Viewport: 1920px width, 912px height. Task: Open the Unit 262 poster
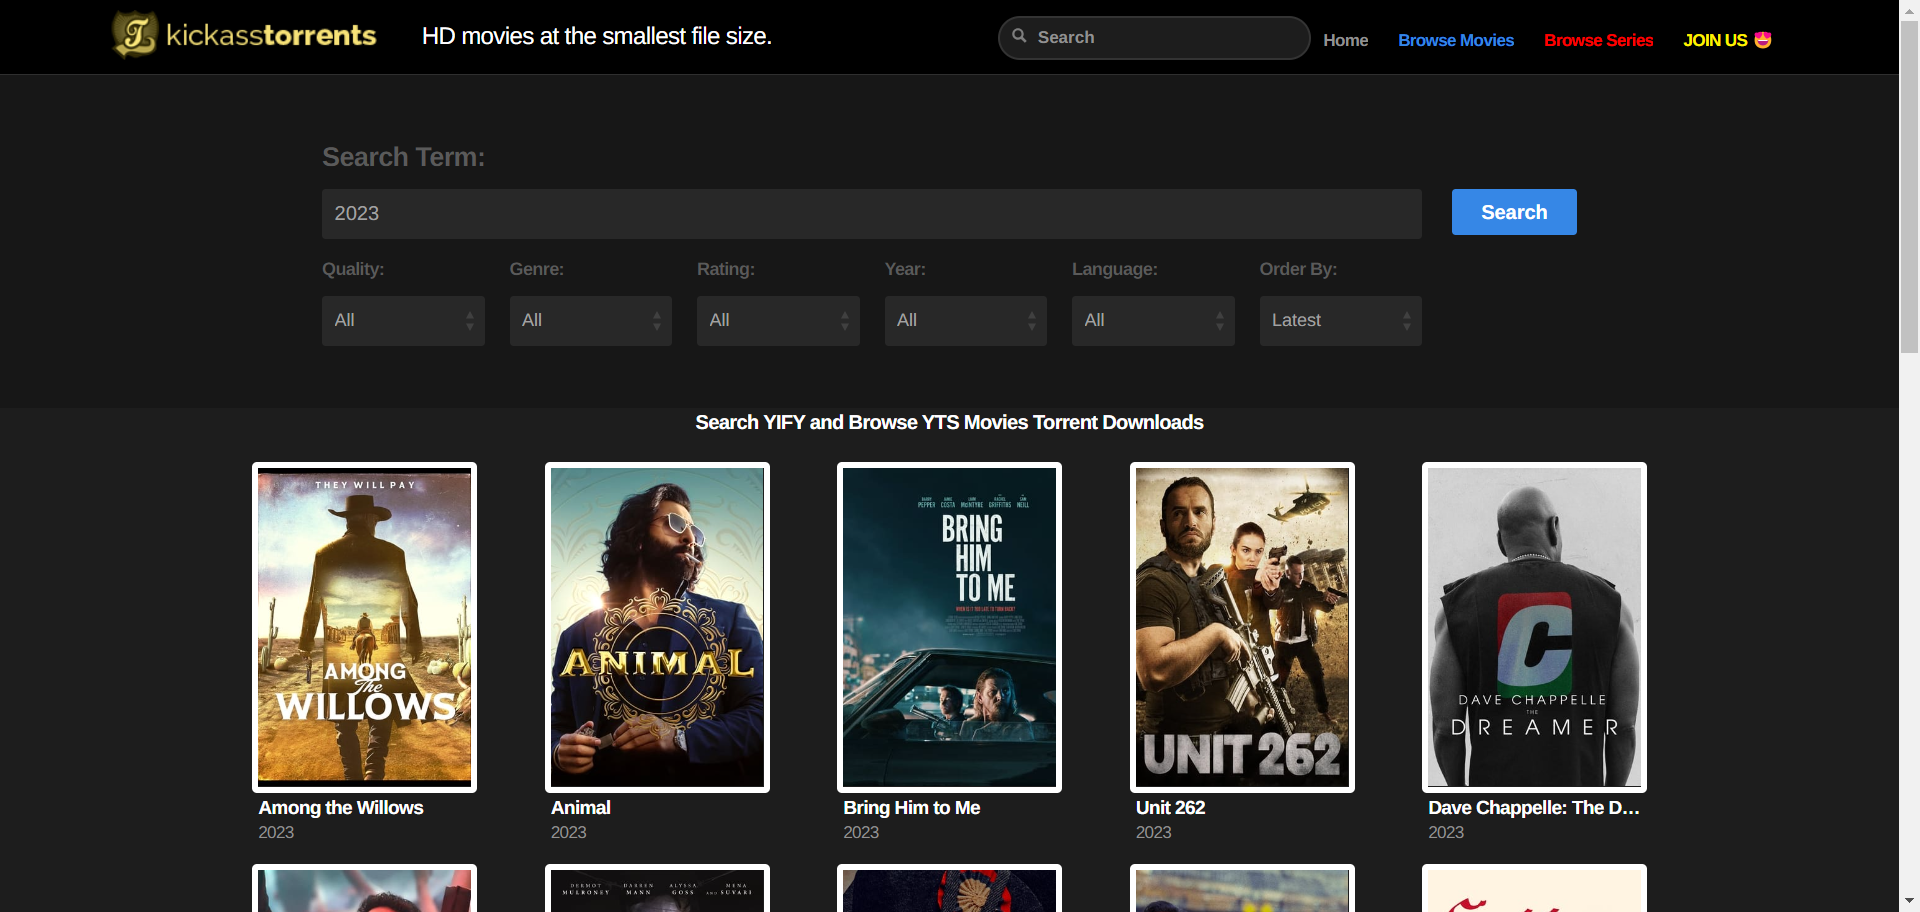pyautogui.click(x=1242, y=627)
